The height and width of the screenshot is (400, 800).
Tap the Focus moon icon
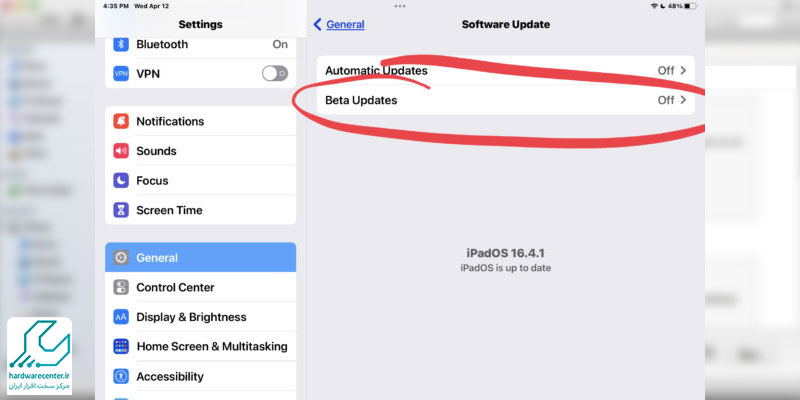[121, 181]
